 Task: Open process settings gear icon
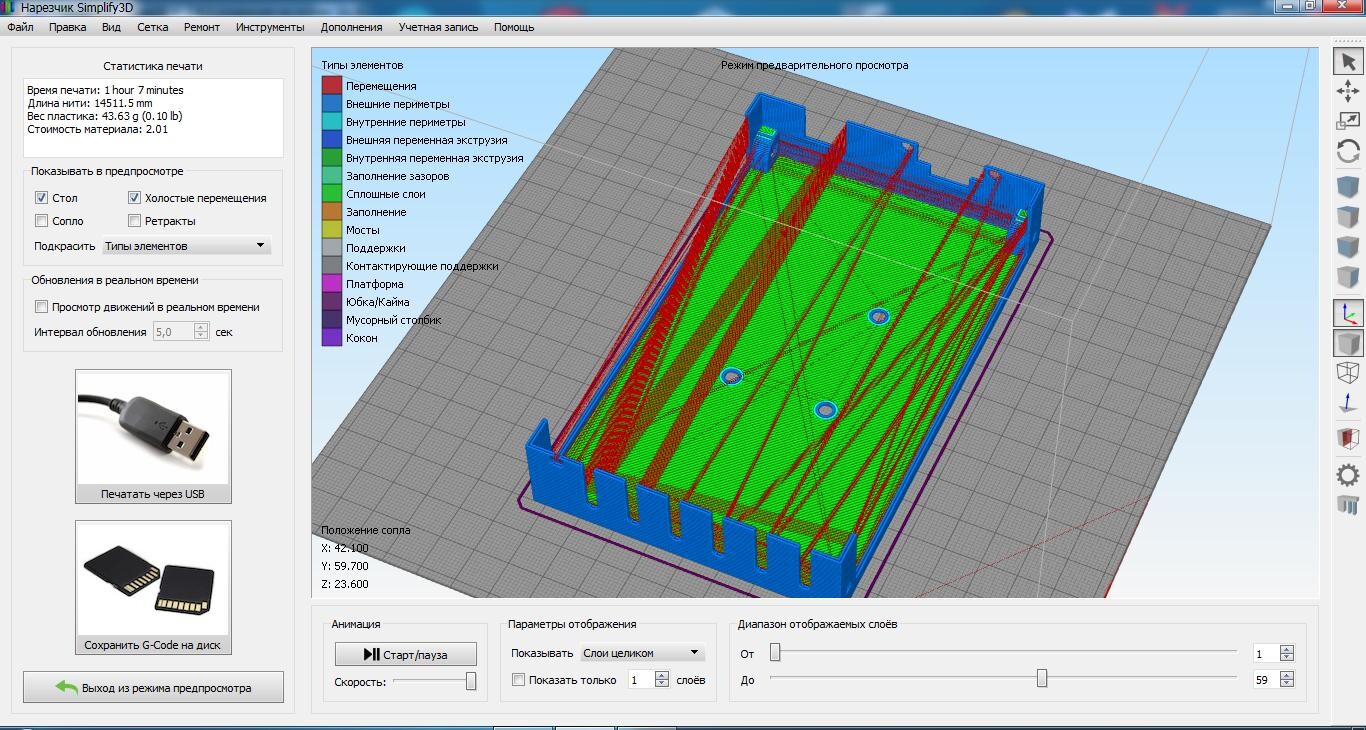[x=1348, y=475]
